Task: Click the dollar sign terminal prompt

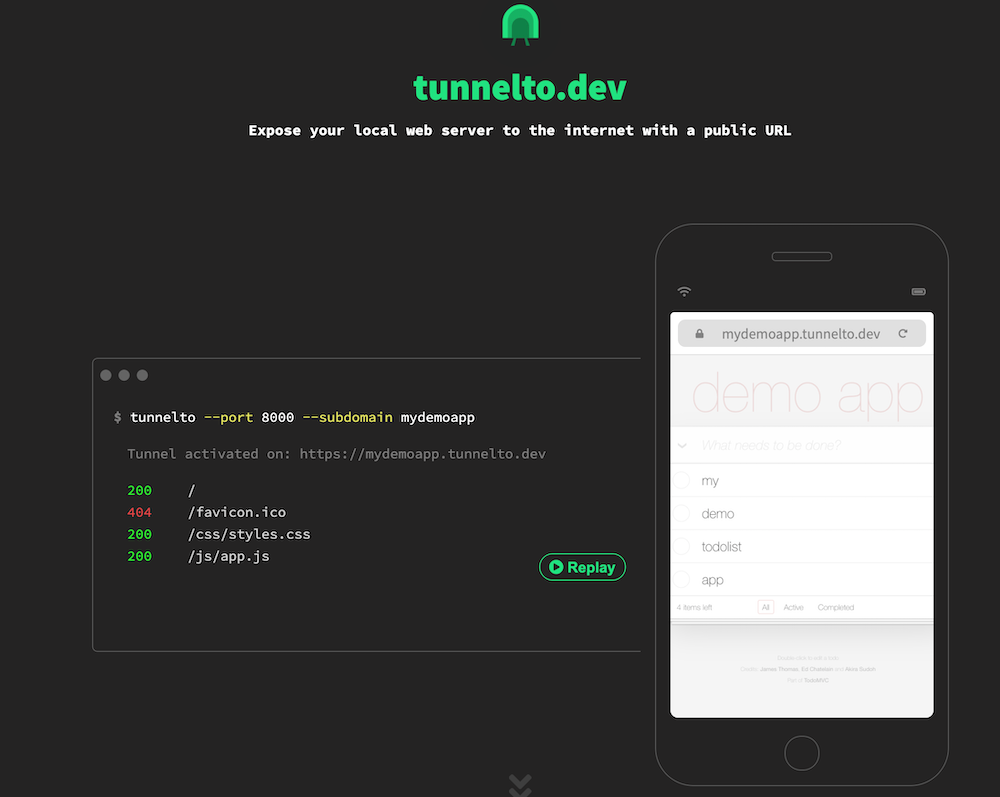Action: click(x=117, y=418)
